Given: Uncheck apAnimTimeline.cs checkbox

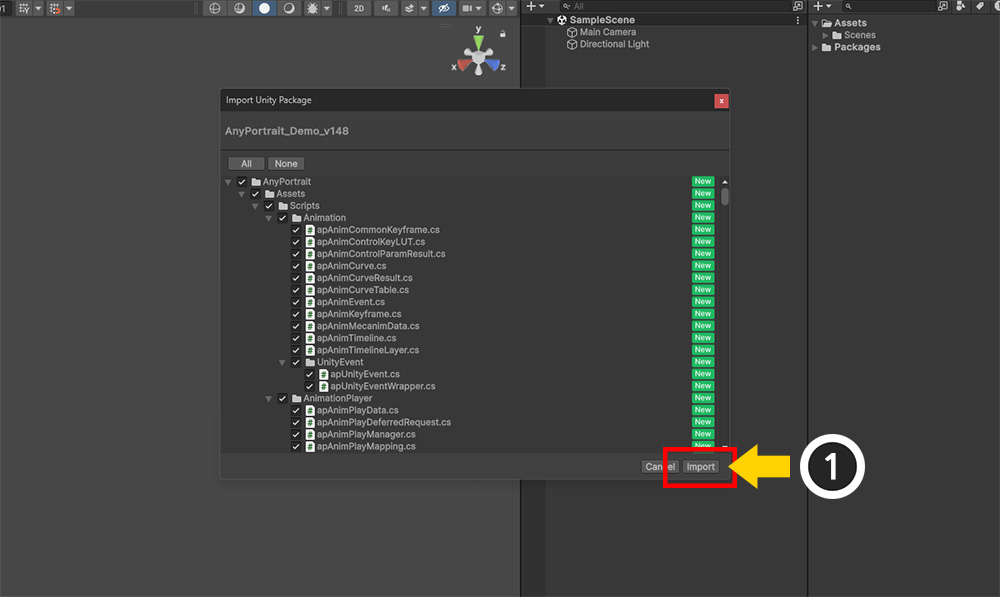Looking at the screenshot, I should [296, 338].
